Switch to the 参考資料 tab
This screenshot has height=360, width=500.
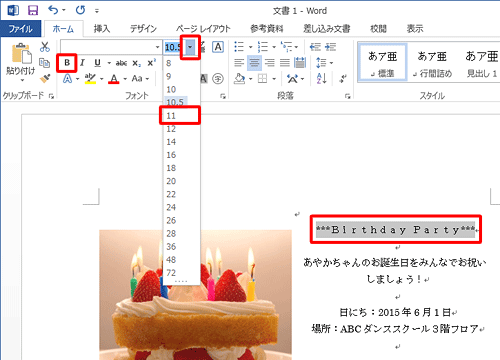(x=267, y=29)
